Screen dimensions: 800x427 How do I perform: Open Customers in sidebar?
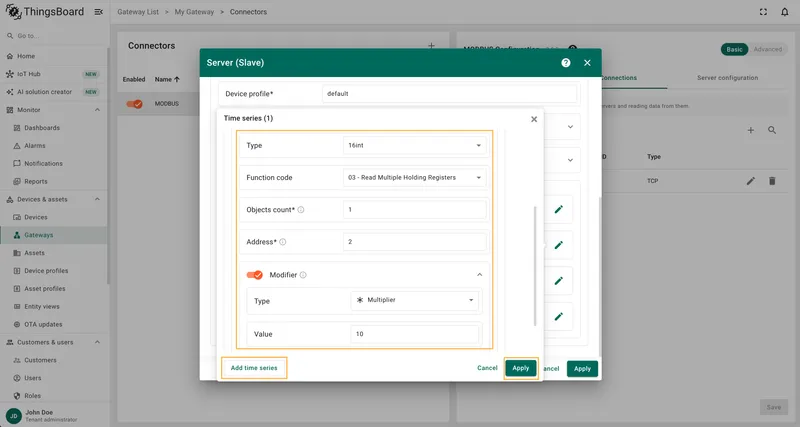point(54,360)
